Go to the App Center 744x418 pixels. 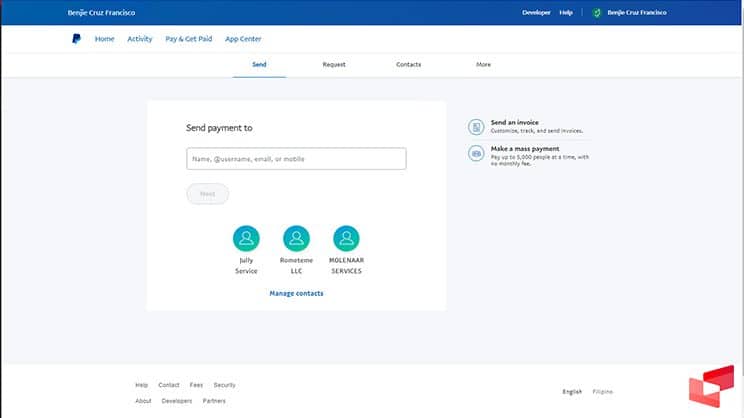[x=243, y=39]
